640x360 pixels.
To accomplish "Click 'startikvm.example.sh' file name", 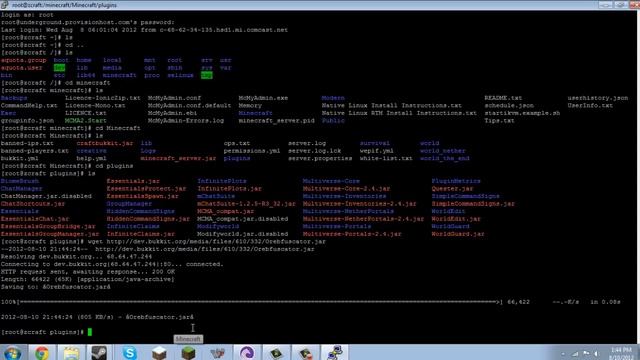I will 522,113.
